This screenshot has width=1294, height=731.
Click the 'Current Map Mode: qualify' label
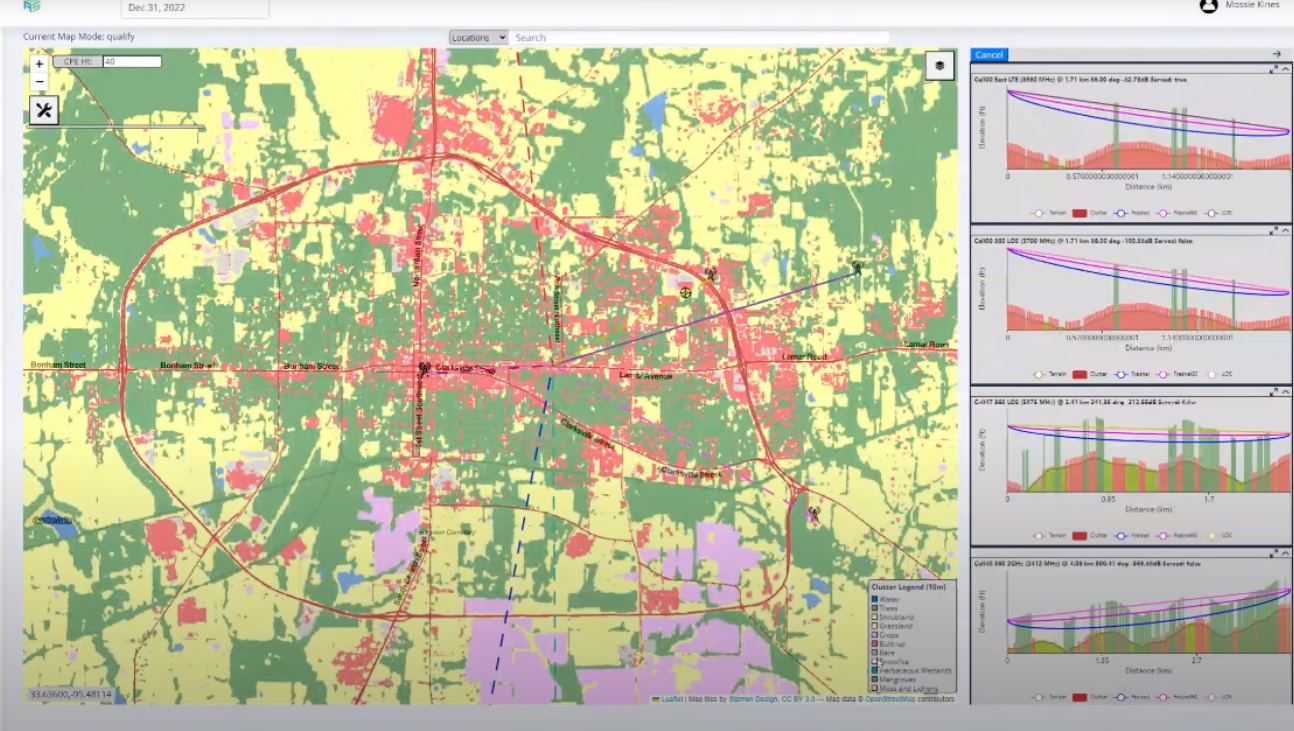[79, 37]
